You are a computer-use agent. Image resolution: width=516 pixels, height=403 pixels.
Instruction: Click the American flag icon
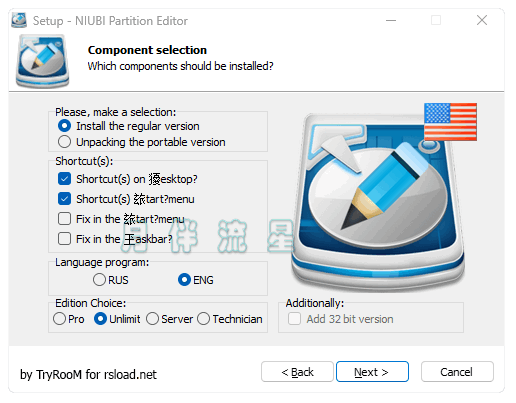pyautogui.click(x=450, y=122)
